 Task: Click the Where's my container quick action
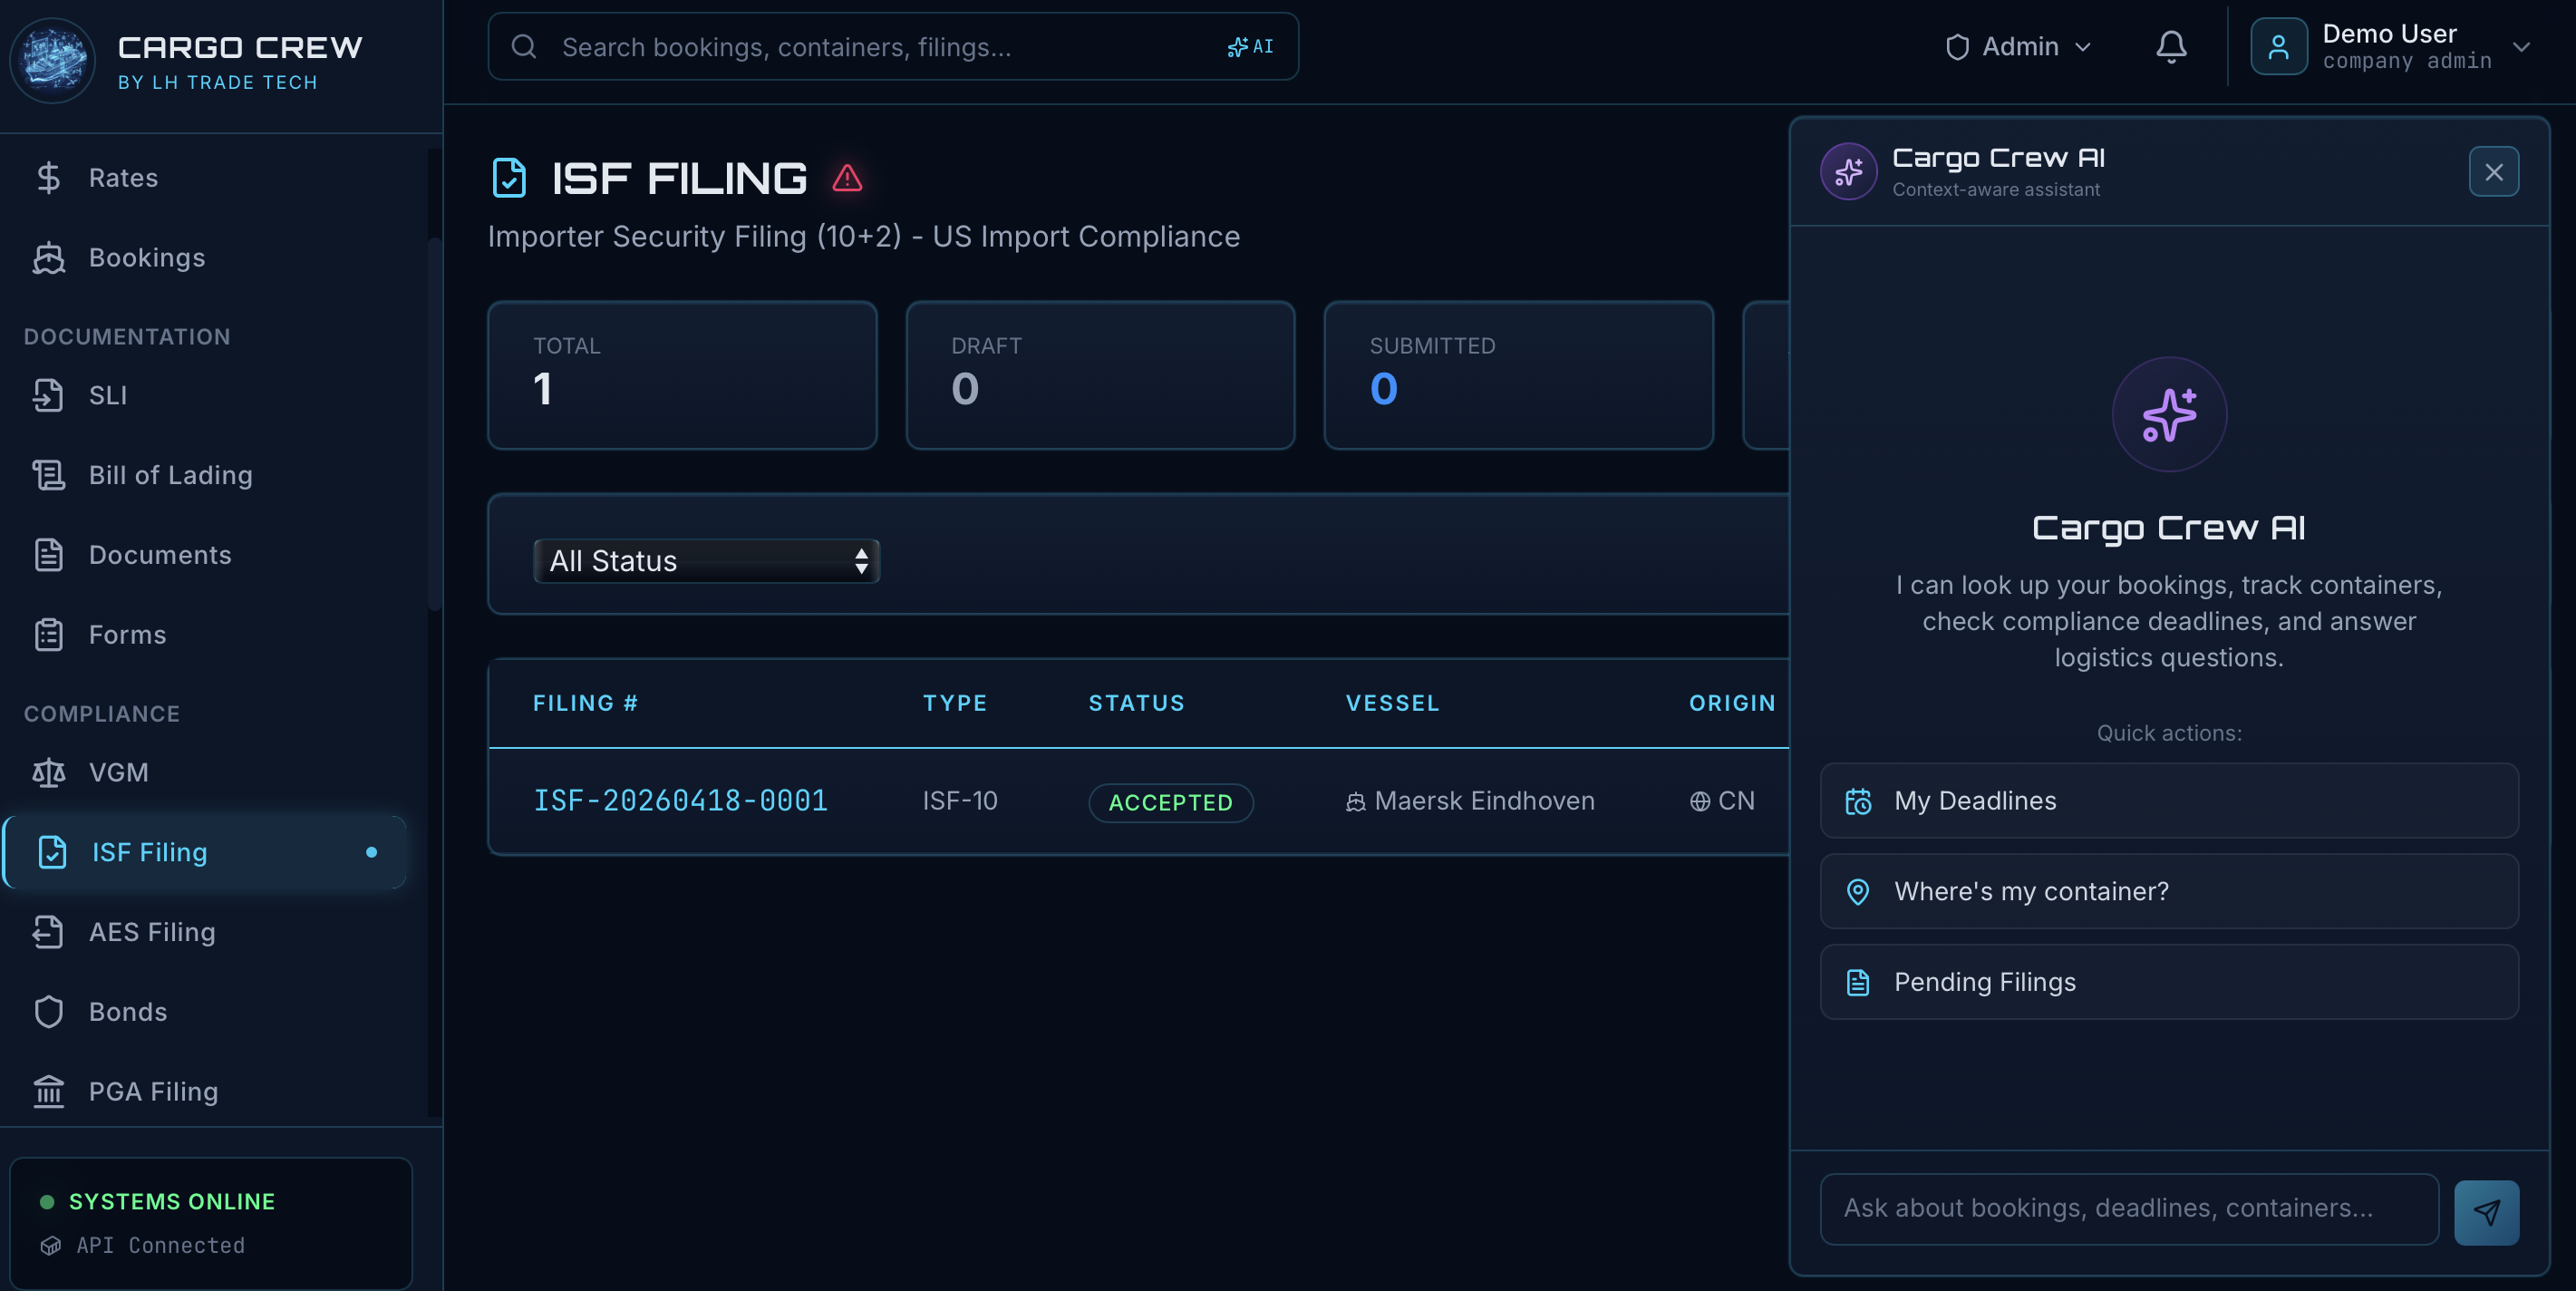click(2167, 891)
